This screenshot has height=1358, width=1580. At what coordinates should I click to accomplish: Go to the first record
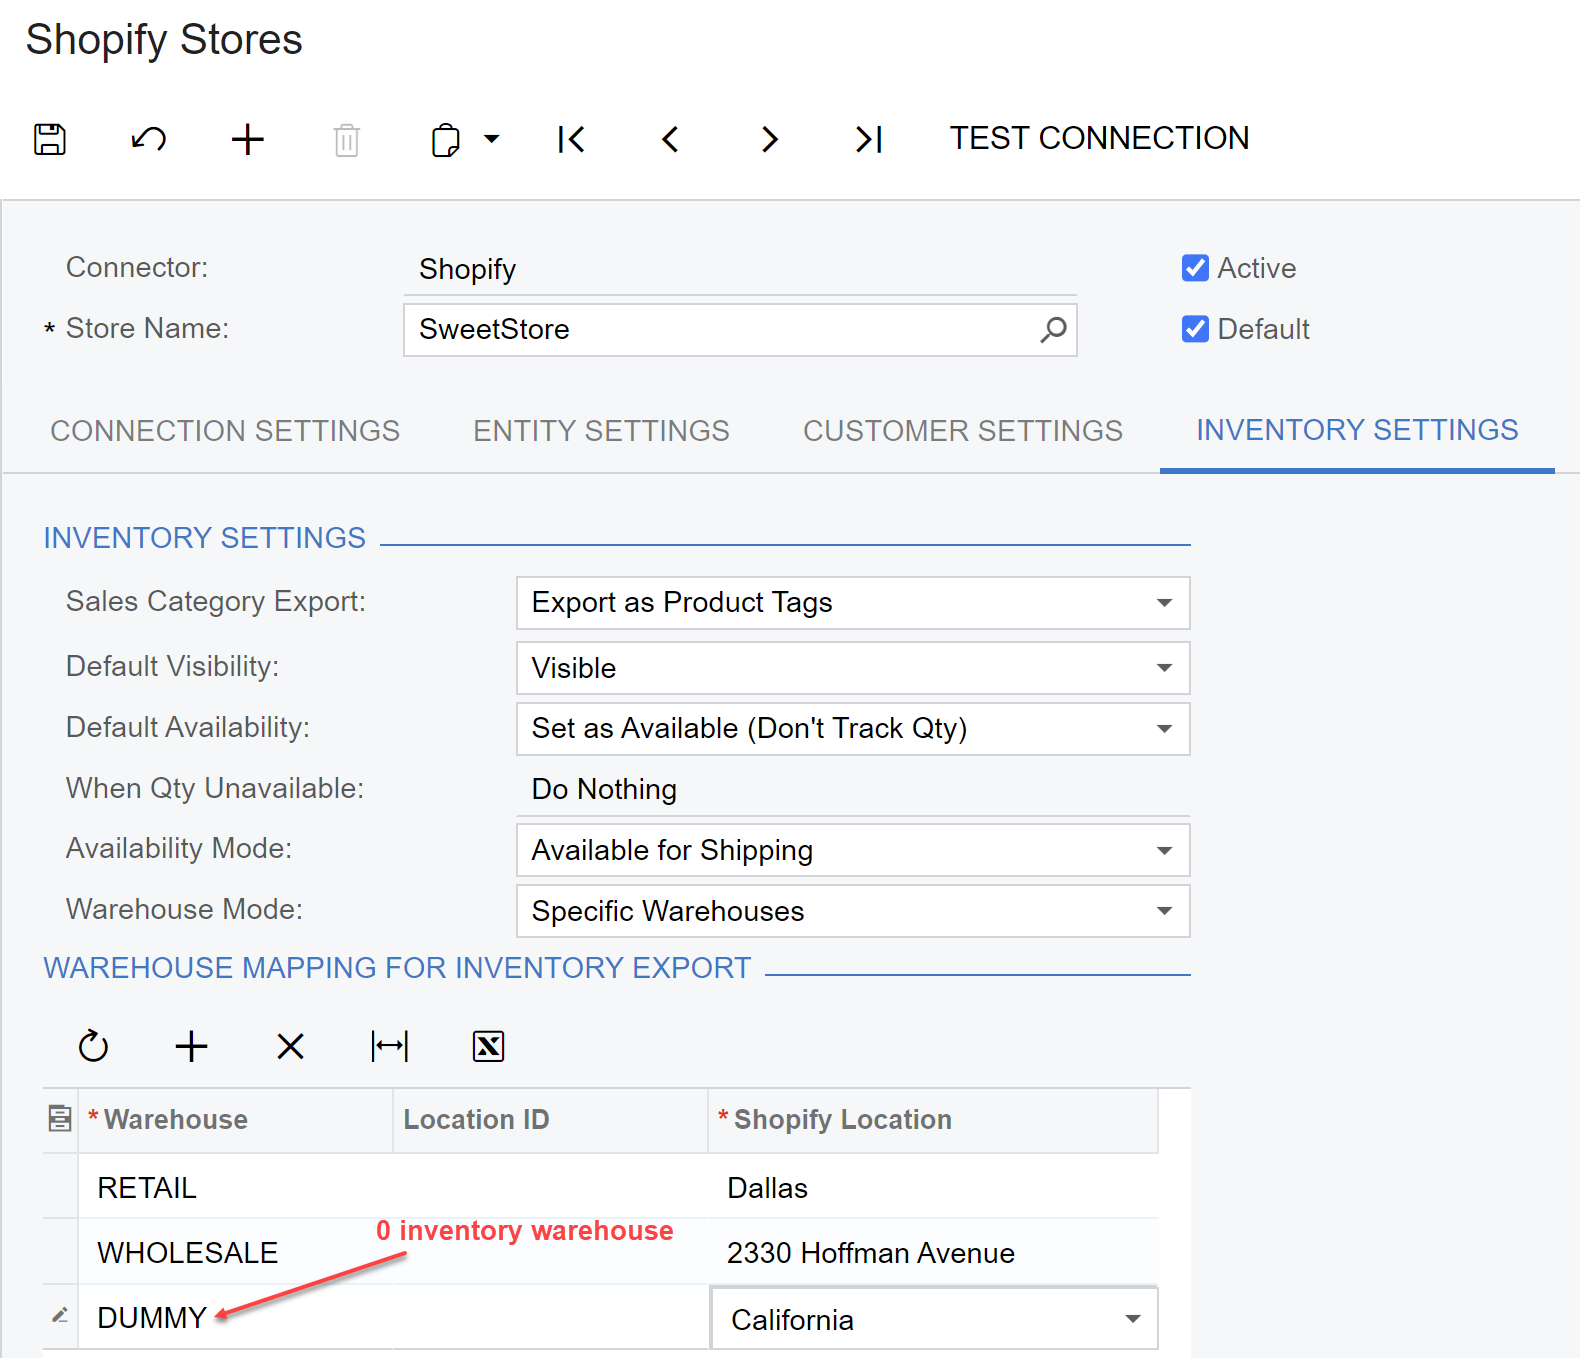tap(571, 139)
